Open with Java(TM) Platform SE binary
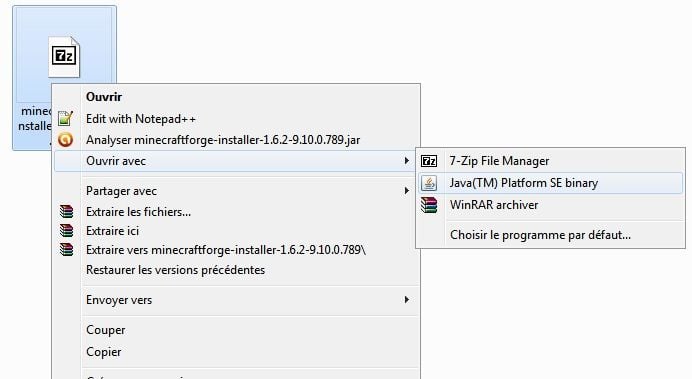The height and width of the screenshot is (379, 692). pyautogui.click(x=523, y=183)
